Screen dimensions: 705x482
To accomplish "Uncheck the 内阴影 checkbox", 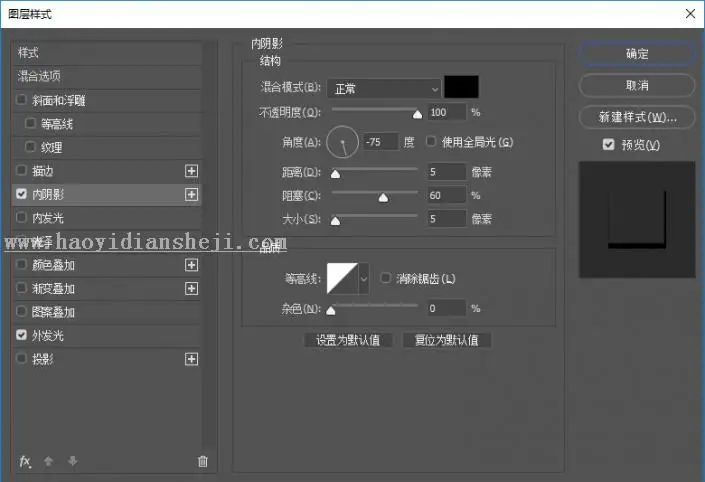I will click(21, 193).
